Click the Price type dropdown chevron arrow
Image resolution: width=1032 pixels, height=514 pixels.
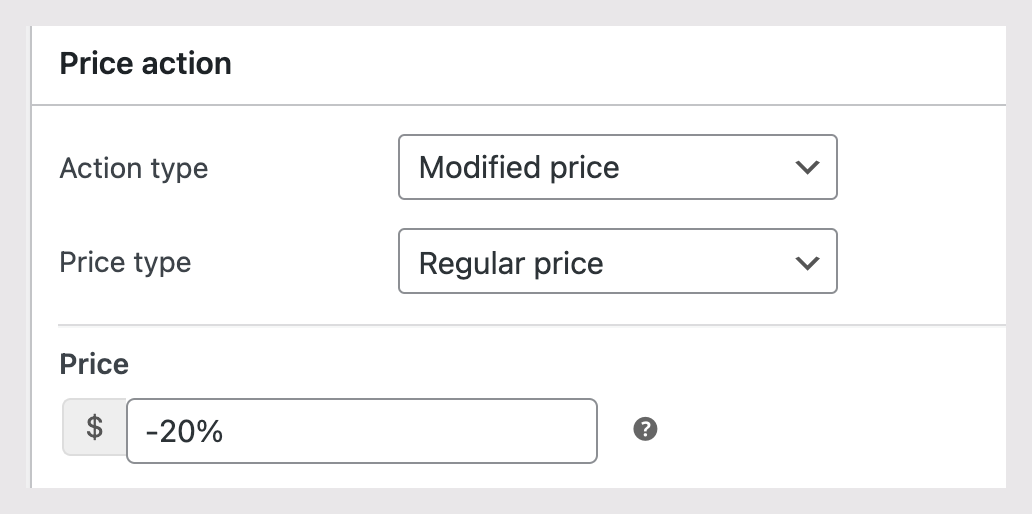click(x=807, y=263)
